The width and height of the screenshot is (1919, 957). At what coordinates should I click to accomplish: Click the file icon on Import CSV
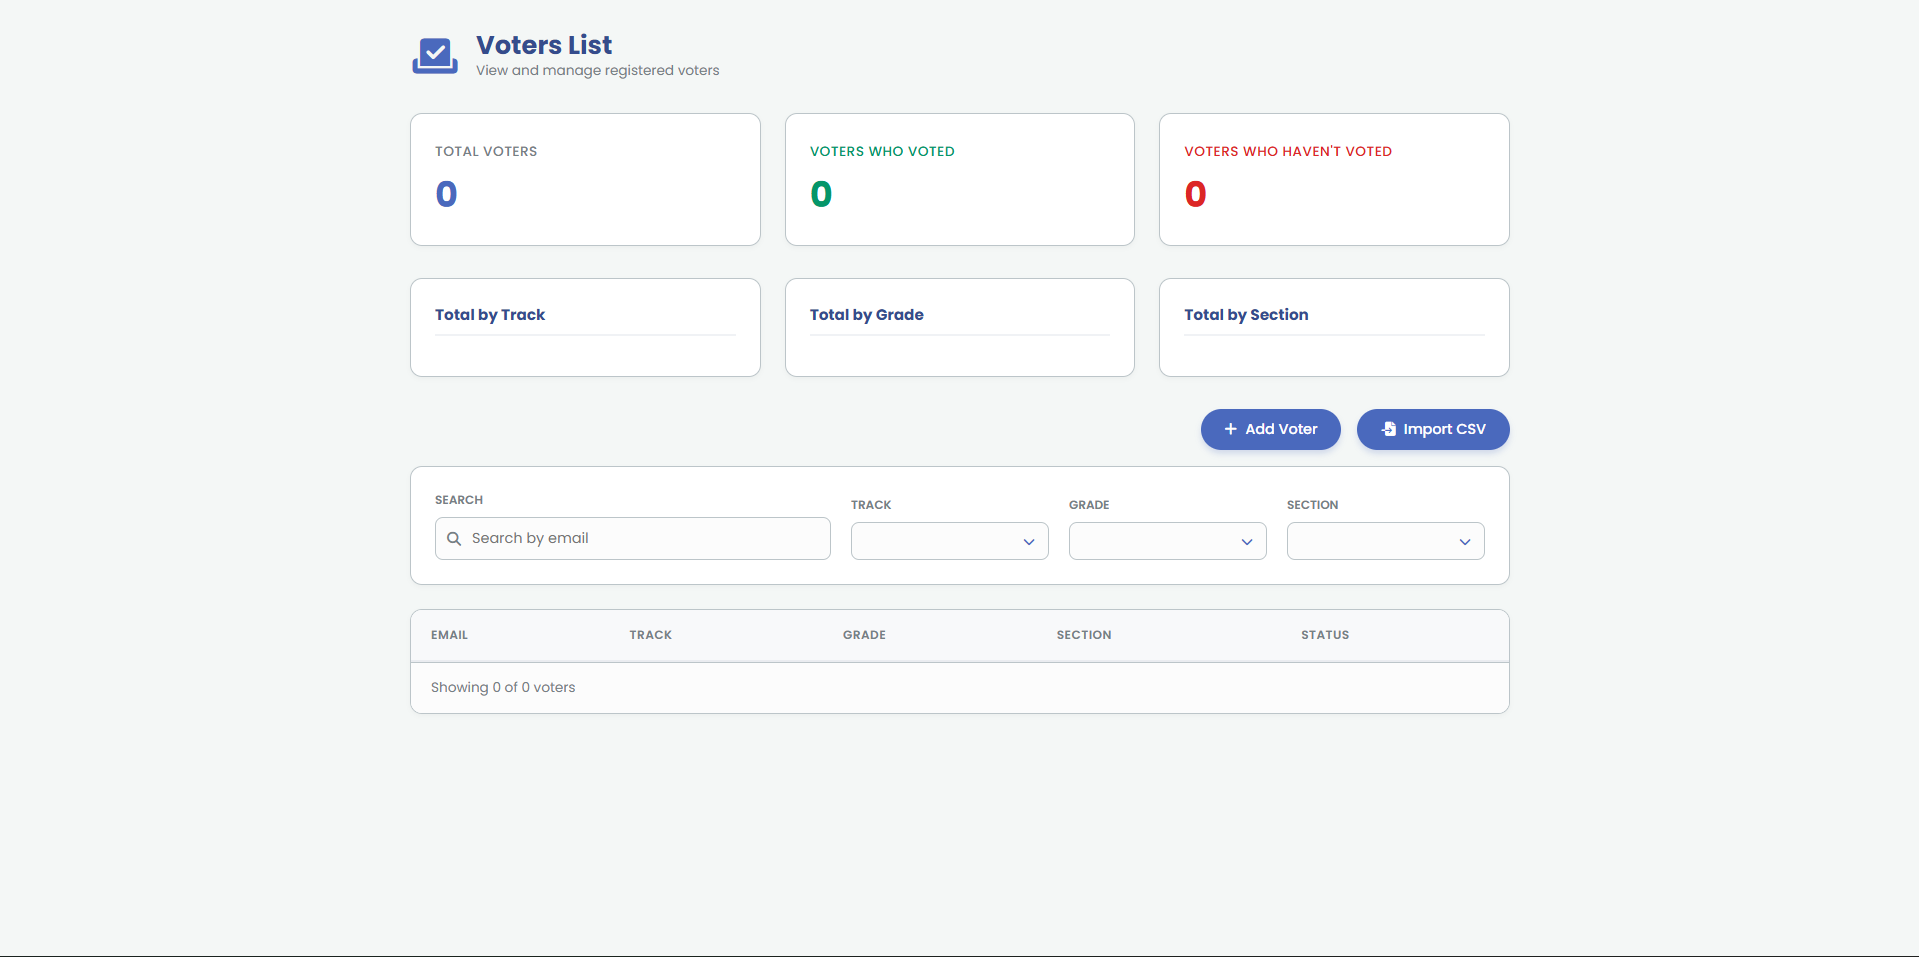[x=1389, y=429]
